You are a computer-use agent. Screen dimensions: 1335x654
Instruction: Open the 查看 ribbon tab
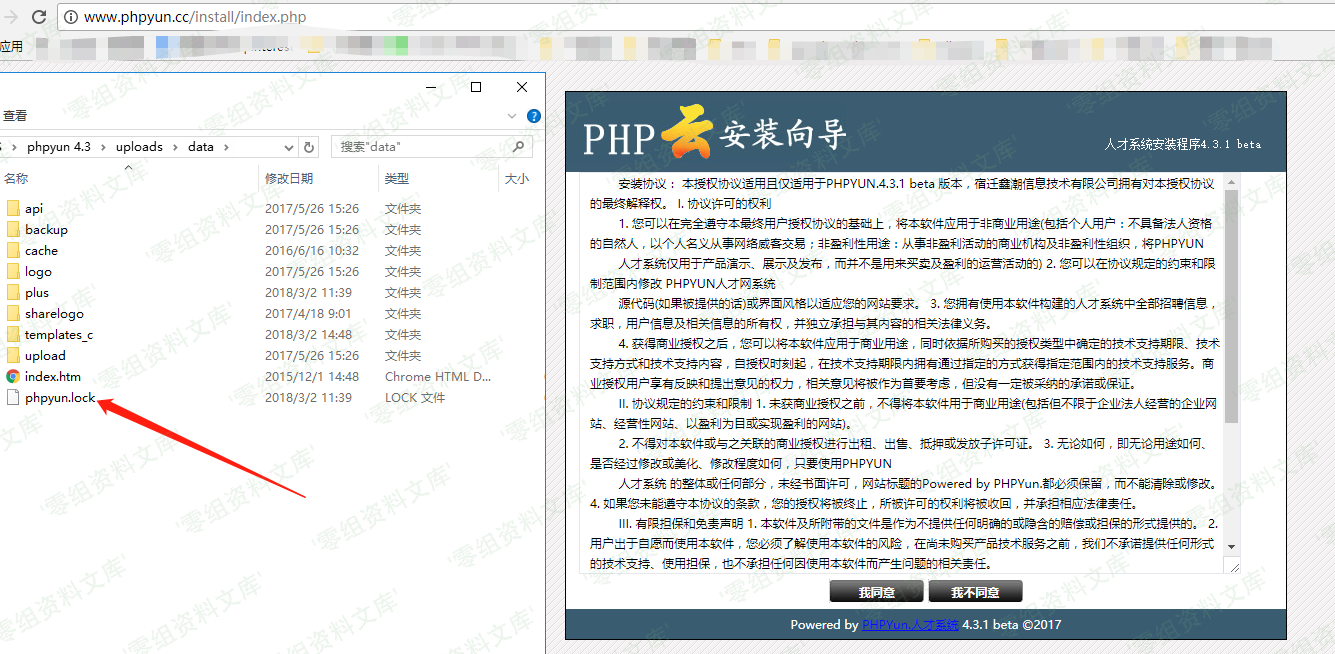coord(15,116)
